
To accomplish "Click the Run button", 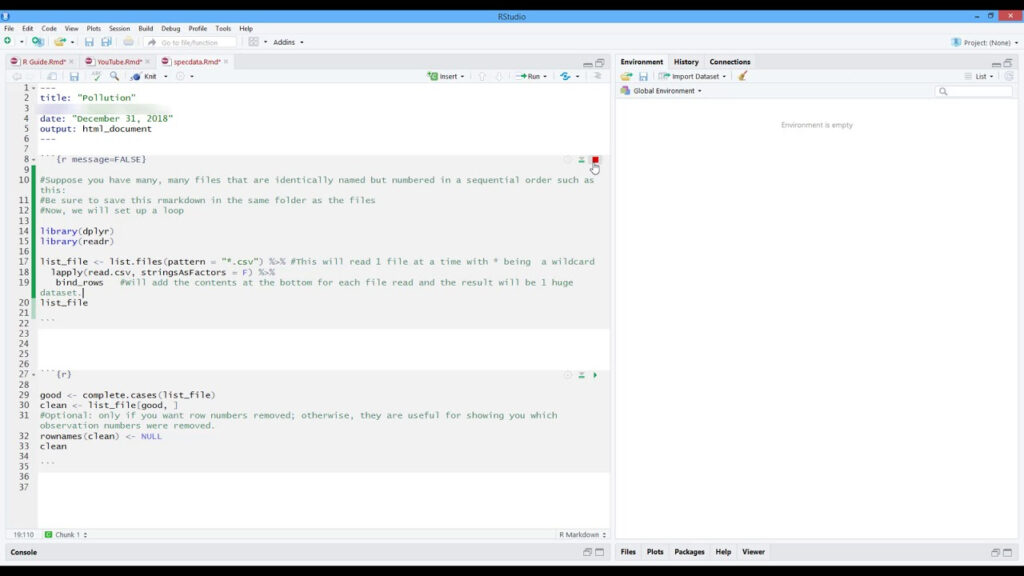I will point(531,76).
